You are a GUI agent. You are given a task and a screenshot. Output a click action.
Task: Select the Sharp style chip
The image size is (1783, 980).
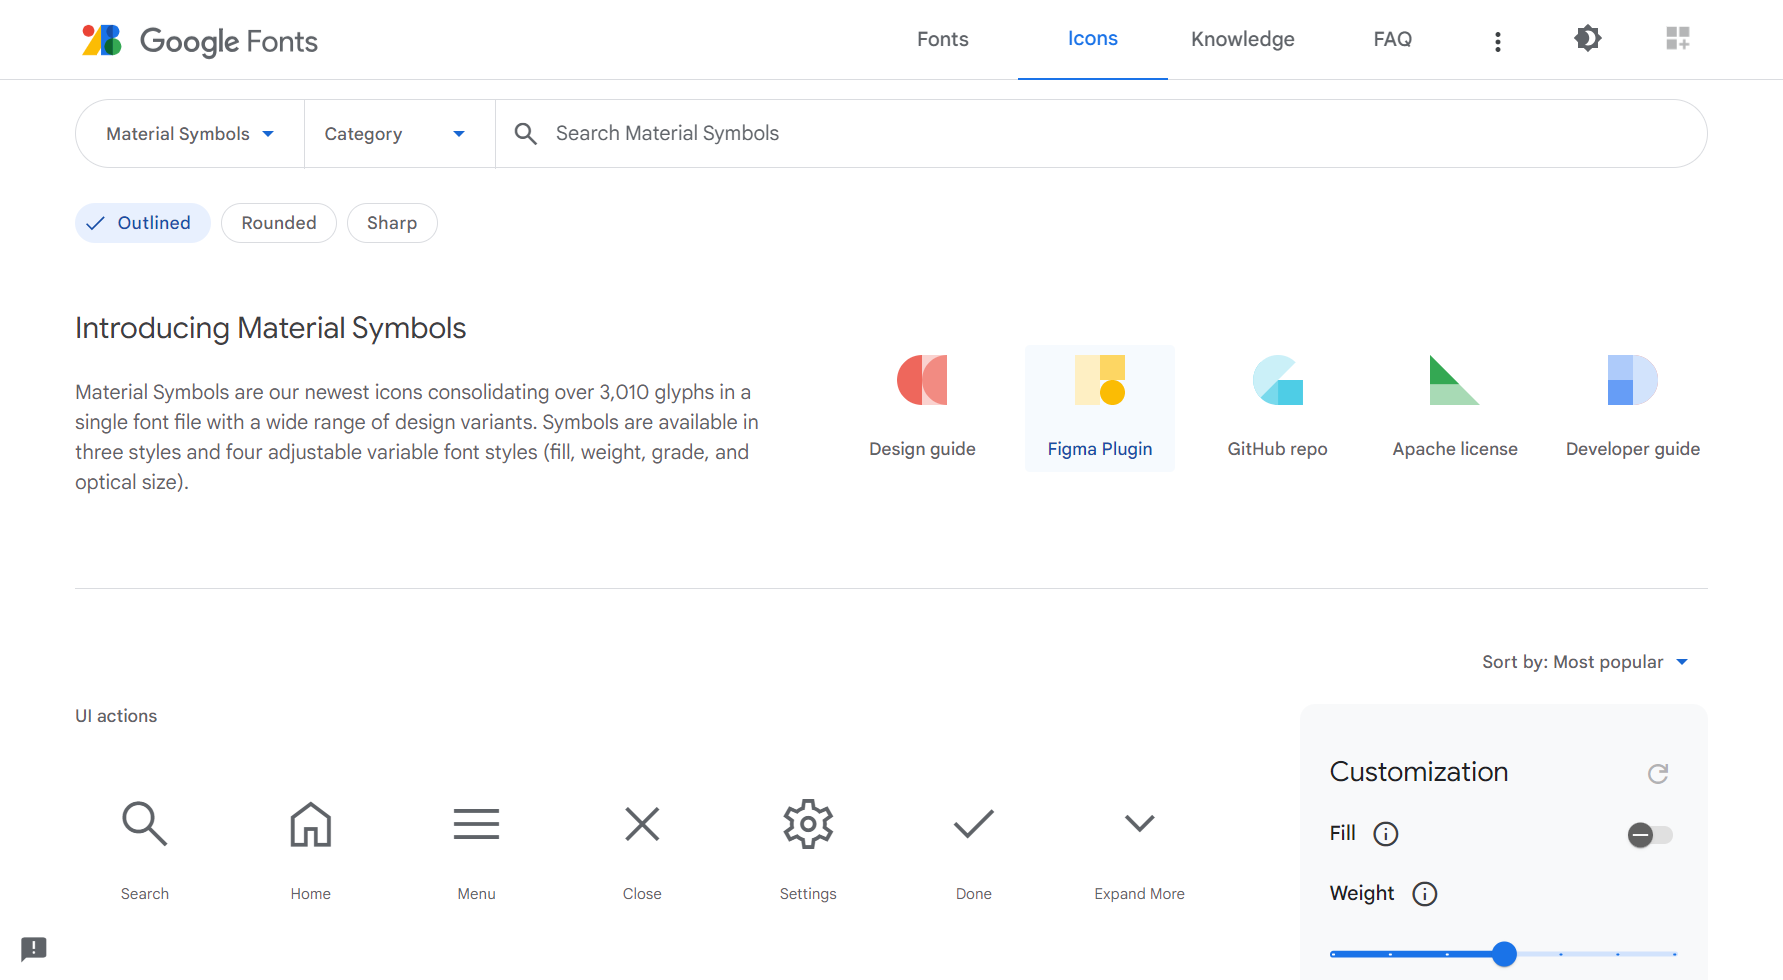pos(392,223)
